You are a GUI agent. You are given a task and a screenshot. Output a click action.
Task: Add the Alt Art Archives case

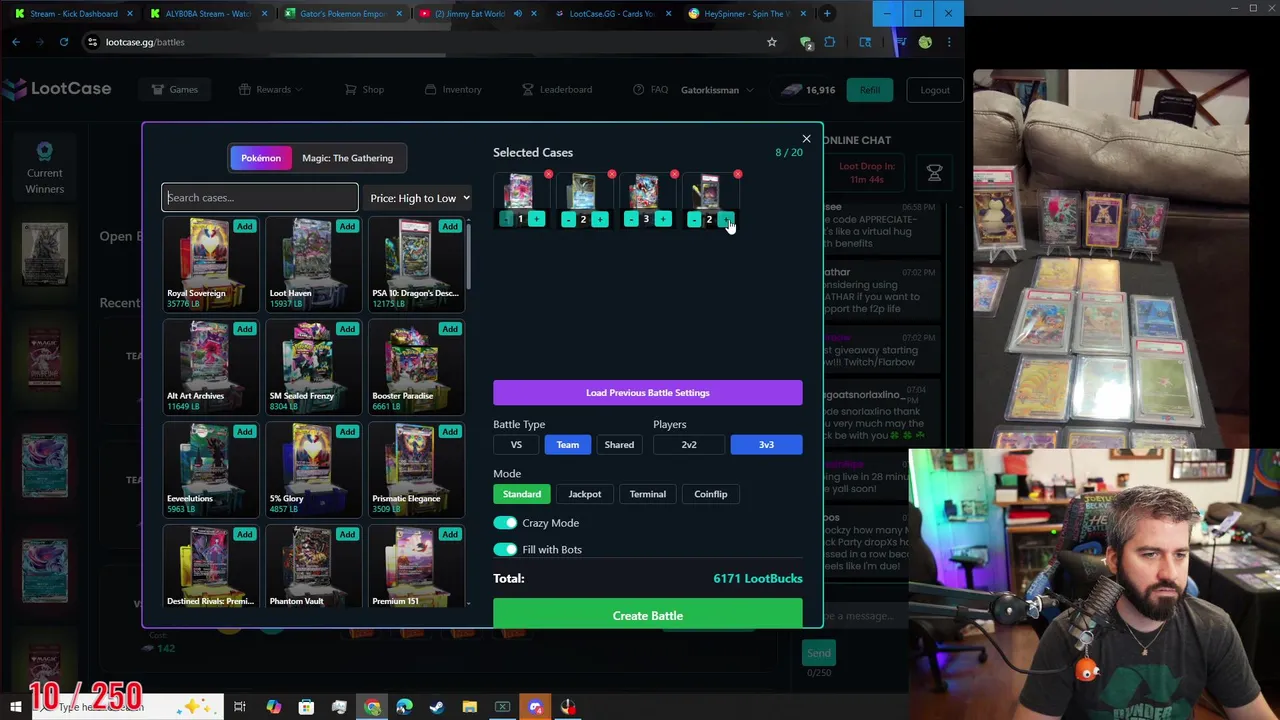point(244,329)
